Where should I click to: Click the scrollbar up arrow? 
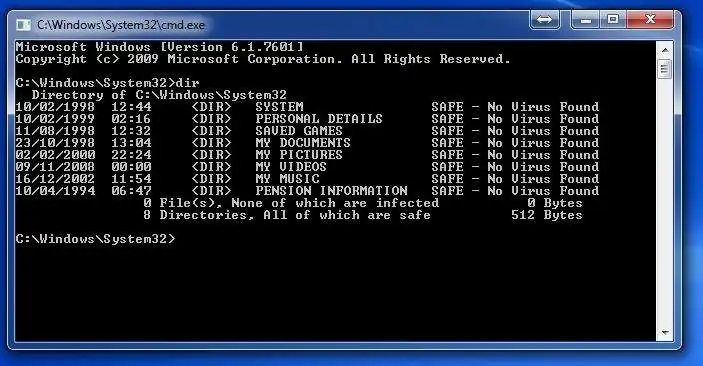pyautogui.click(x=664, y=50)
